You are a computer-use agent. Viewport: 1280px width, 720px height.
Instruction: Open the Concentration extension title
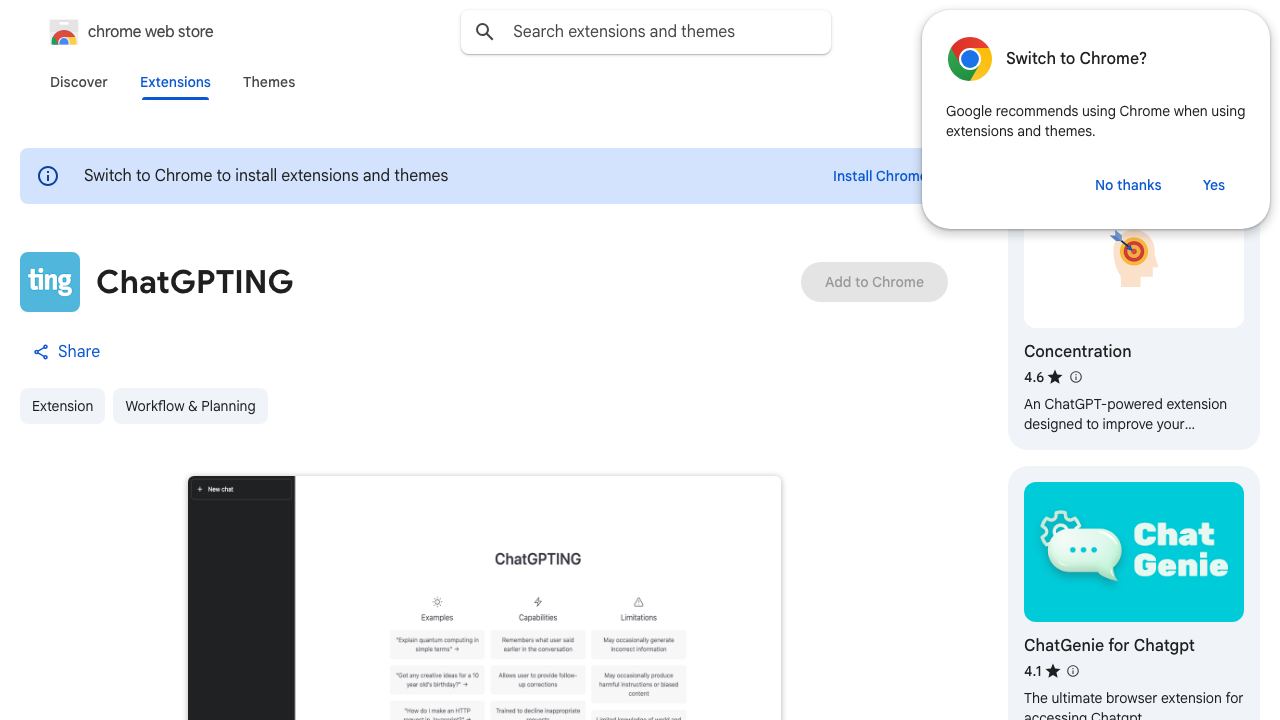[1078, 351]
